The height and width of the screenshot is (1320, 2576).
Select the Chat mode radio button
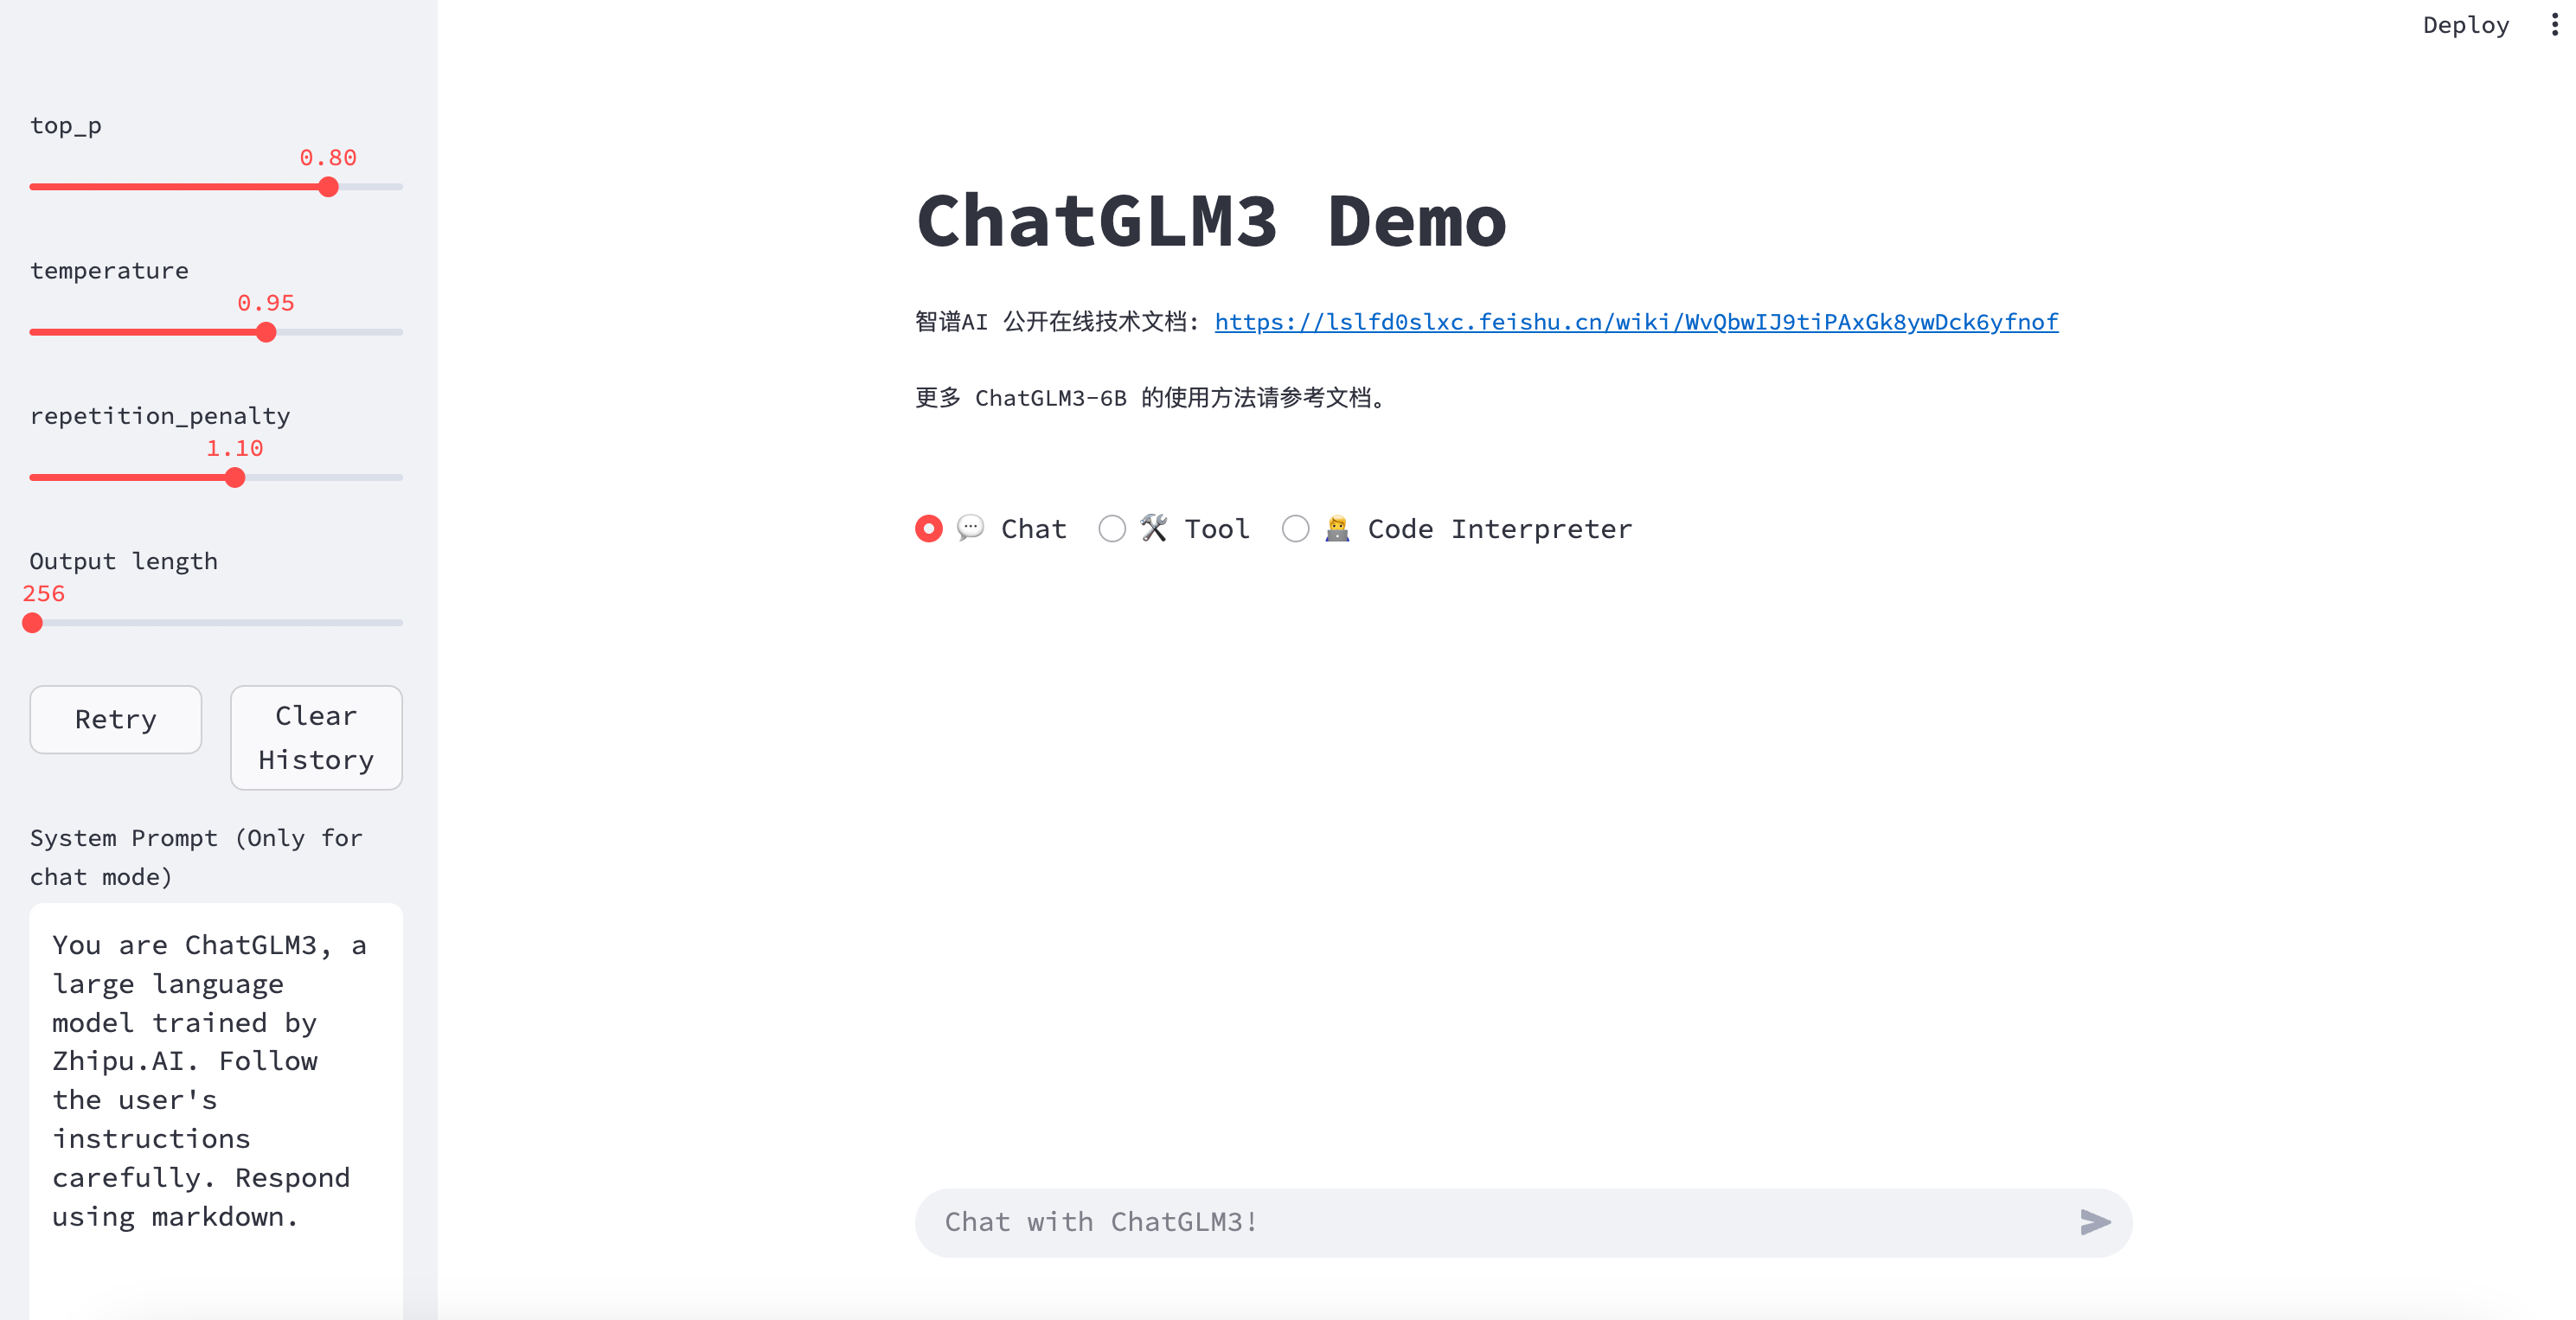(x=929, y=528)
